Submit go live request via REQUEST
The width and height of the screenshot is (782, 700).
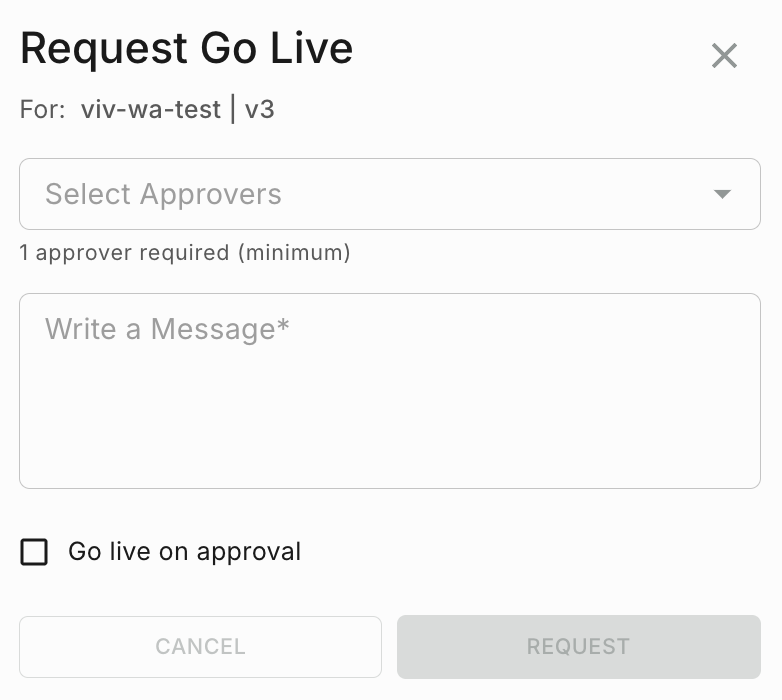[578, 647]
